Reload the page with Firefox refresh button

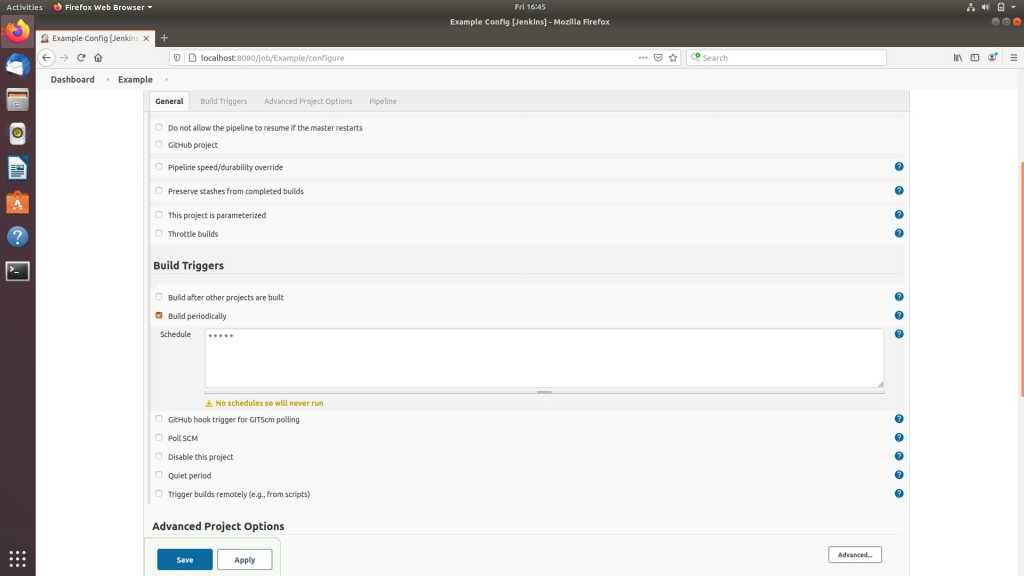coord(81,58)
